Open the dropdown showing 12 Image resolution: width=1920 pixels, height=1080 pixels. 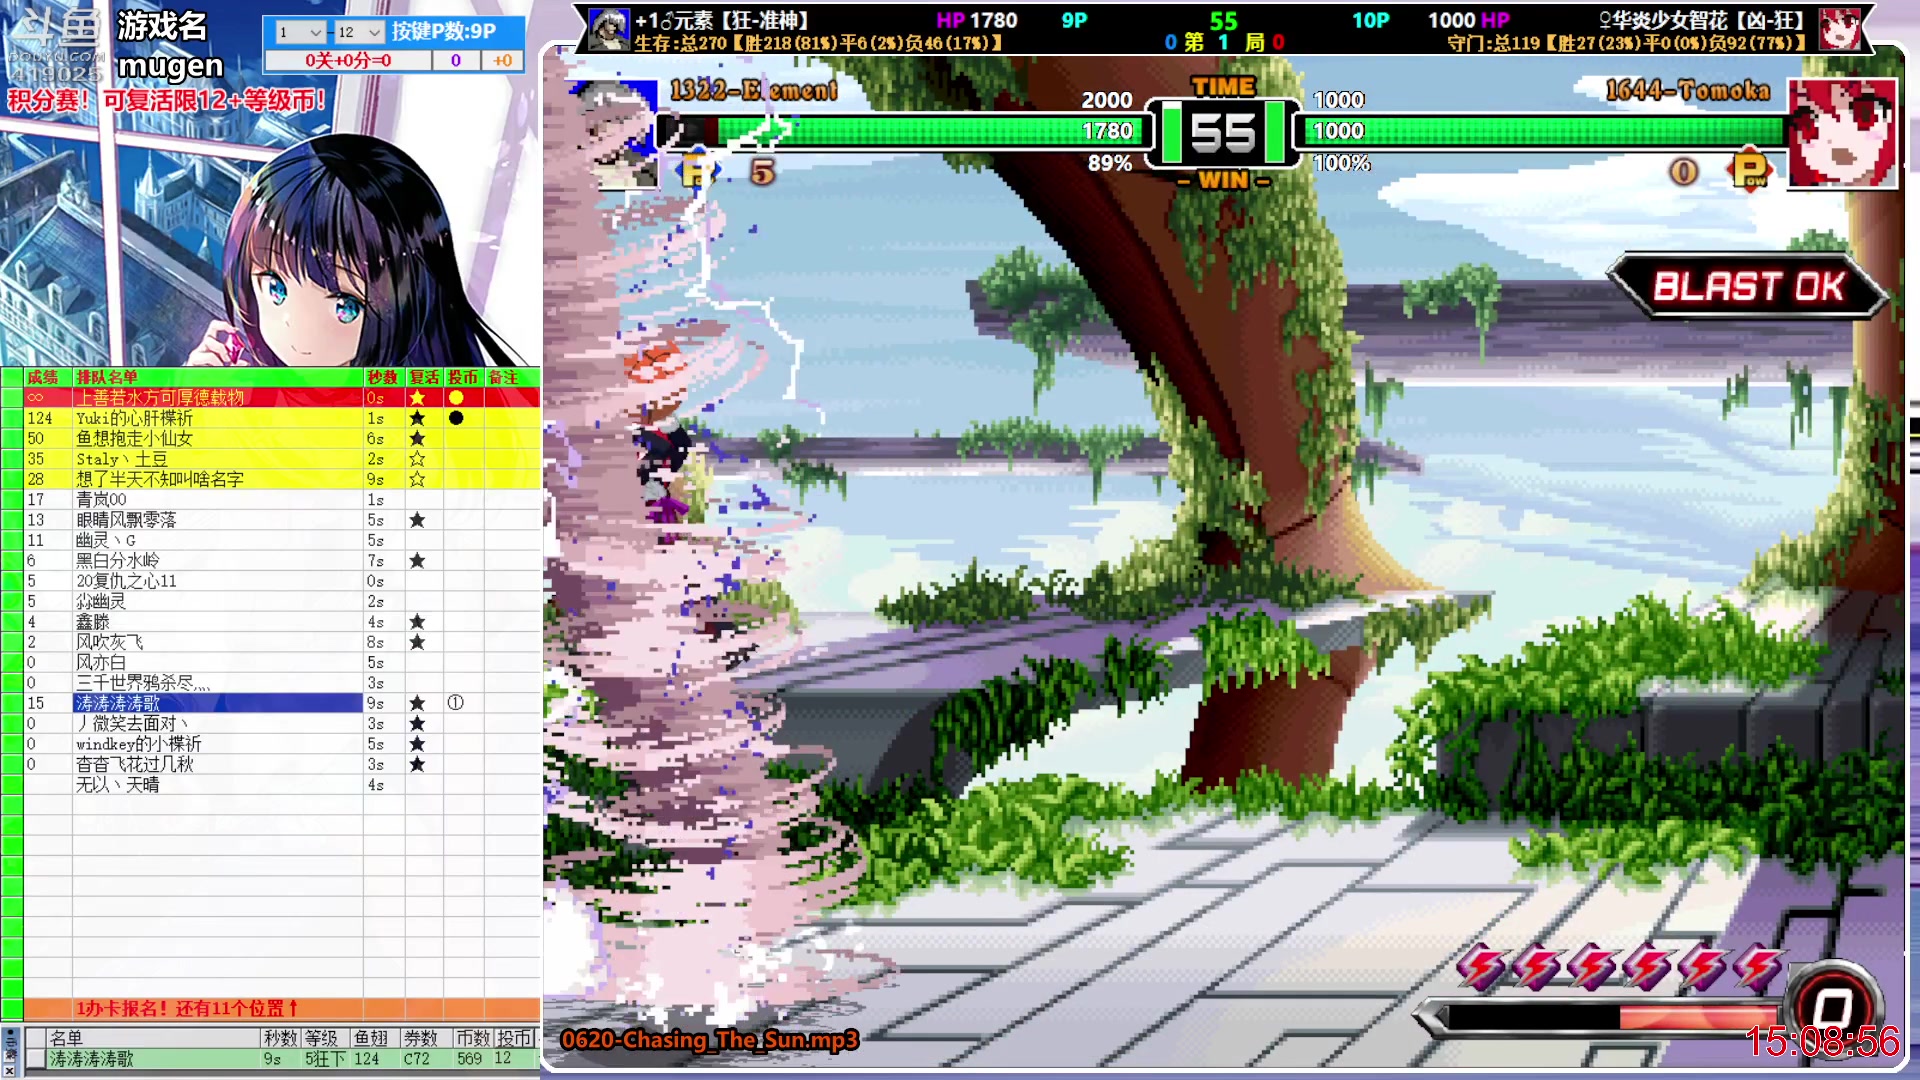[x=358, y=32]
